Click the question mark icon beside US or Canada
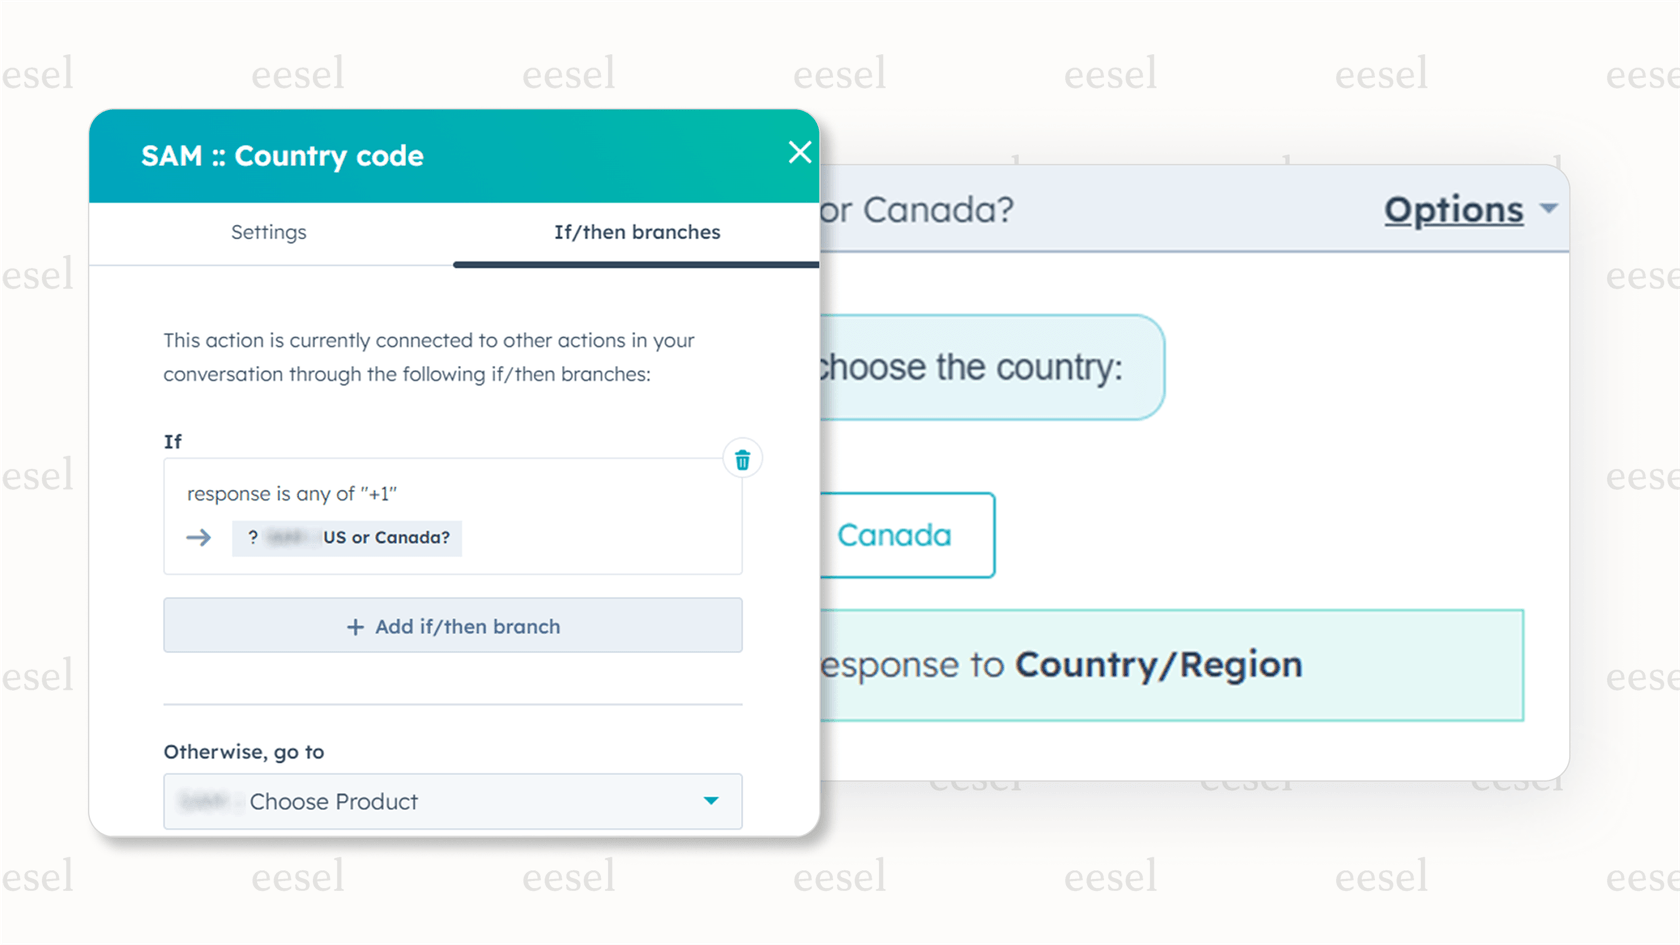The width and height of the screenshot is (1680, 945). coord(252,538)
